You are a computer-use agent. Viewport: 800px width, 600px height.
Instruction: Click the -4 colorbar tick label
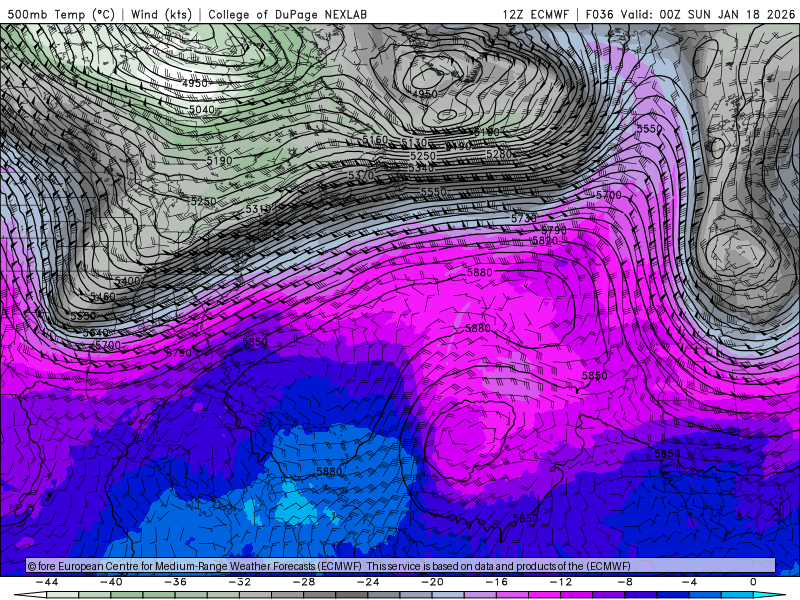tap(690, 582)
